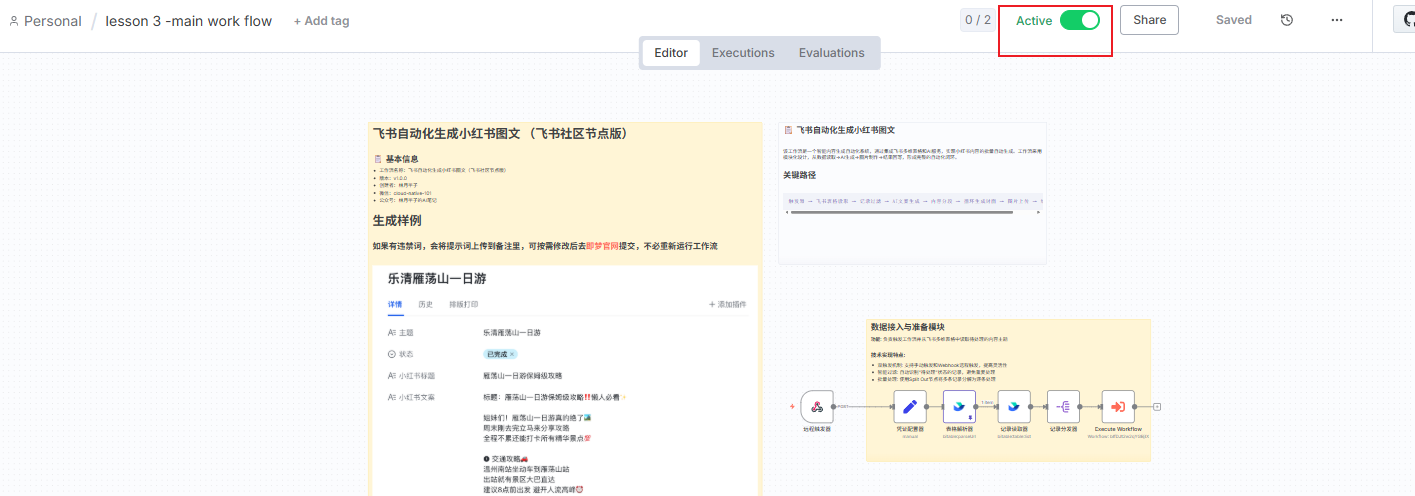The height and width of the screenshot is (496, 1415).
Task: Click the 'Saved' status text
Action: [x=1233, y=20]
